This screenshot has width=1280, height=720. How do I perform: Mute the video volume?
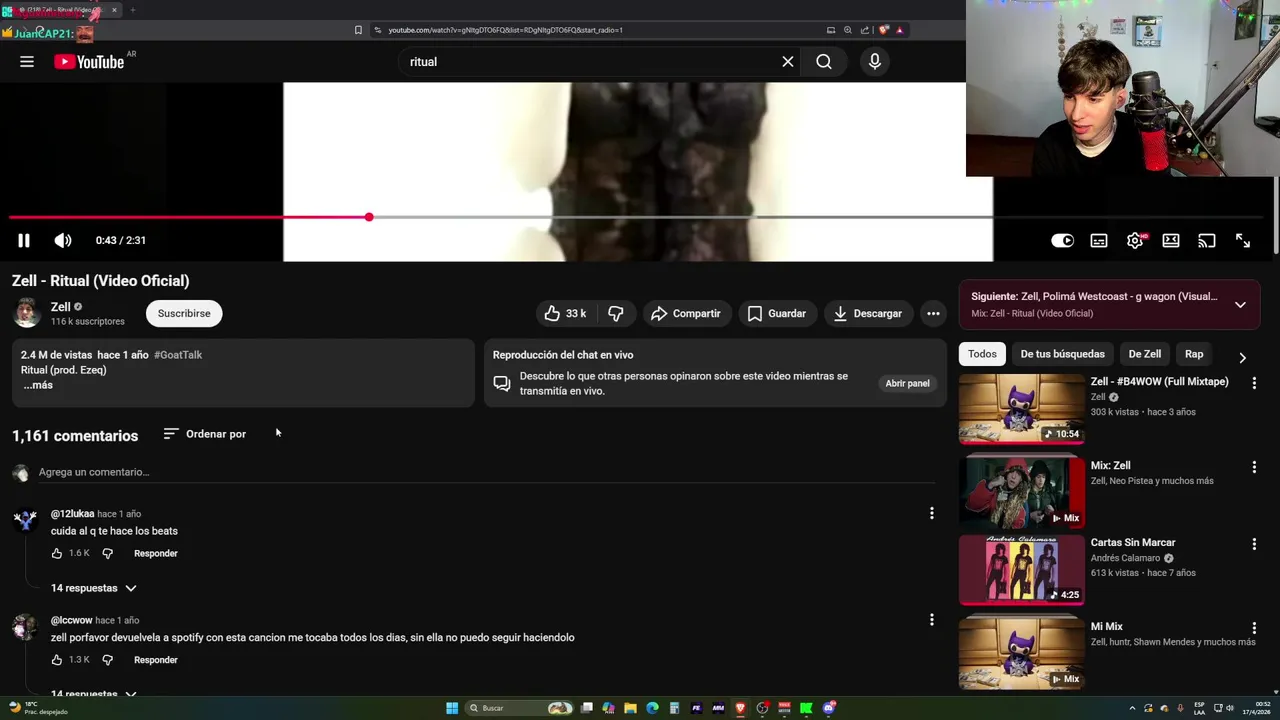tap(63, 240)
